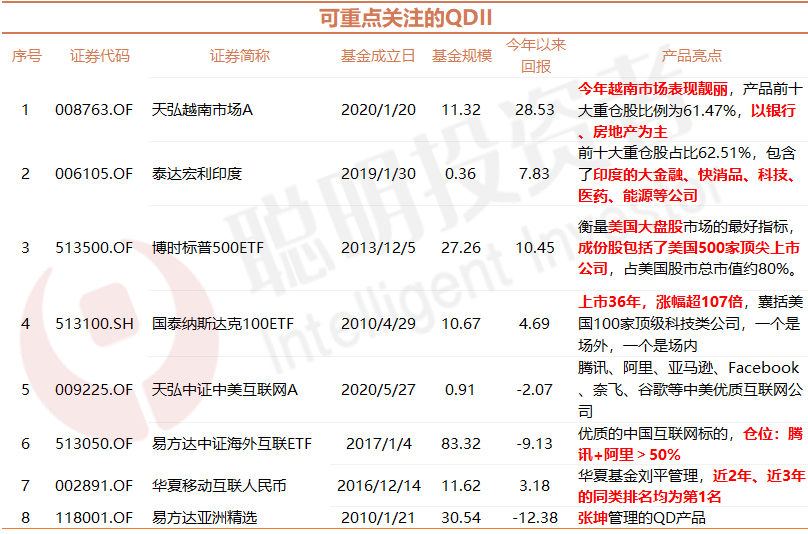Viewport: 808px width, 534px height.
Task: Click return value 3.18
Action: tap(534, 486)
